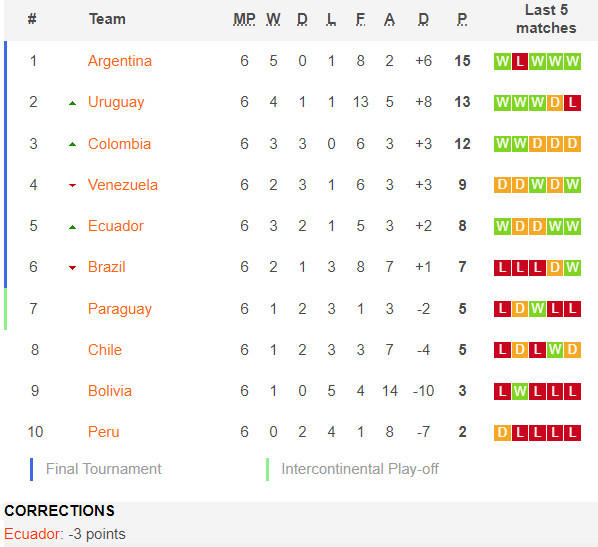Screen dimensions: 598x547
Task: Click Peru's orange D result badge
Action: point(502,433)
